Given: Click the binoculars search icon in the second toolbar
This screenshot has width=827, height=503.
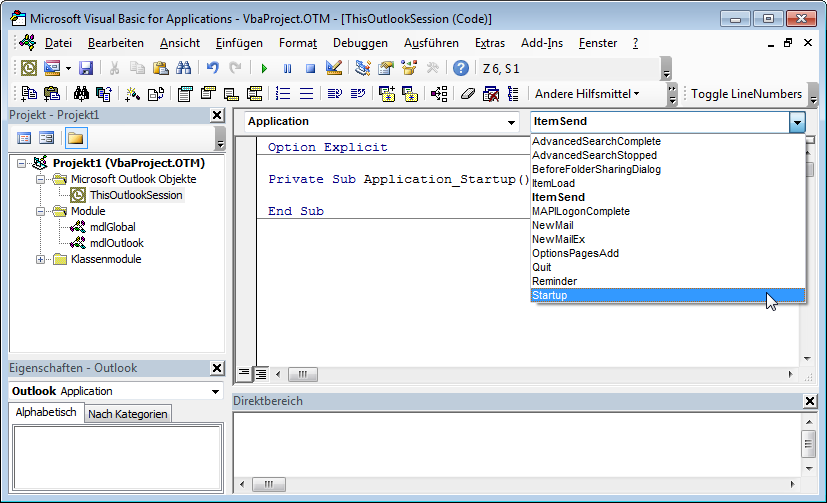Looking at the screenshot, I should [x=81, y=94].
